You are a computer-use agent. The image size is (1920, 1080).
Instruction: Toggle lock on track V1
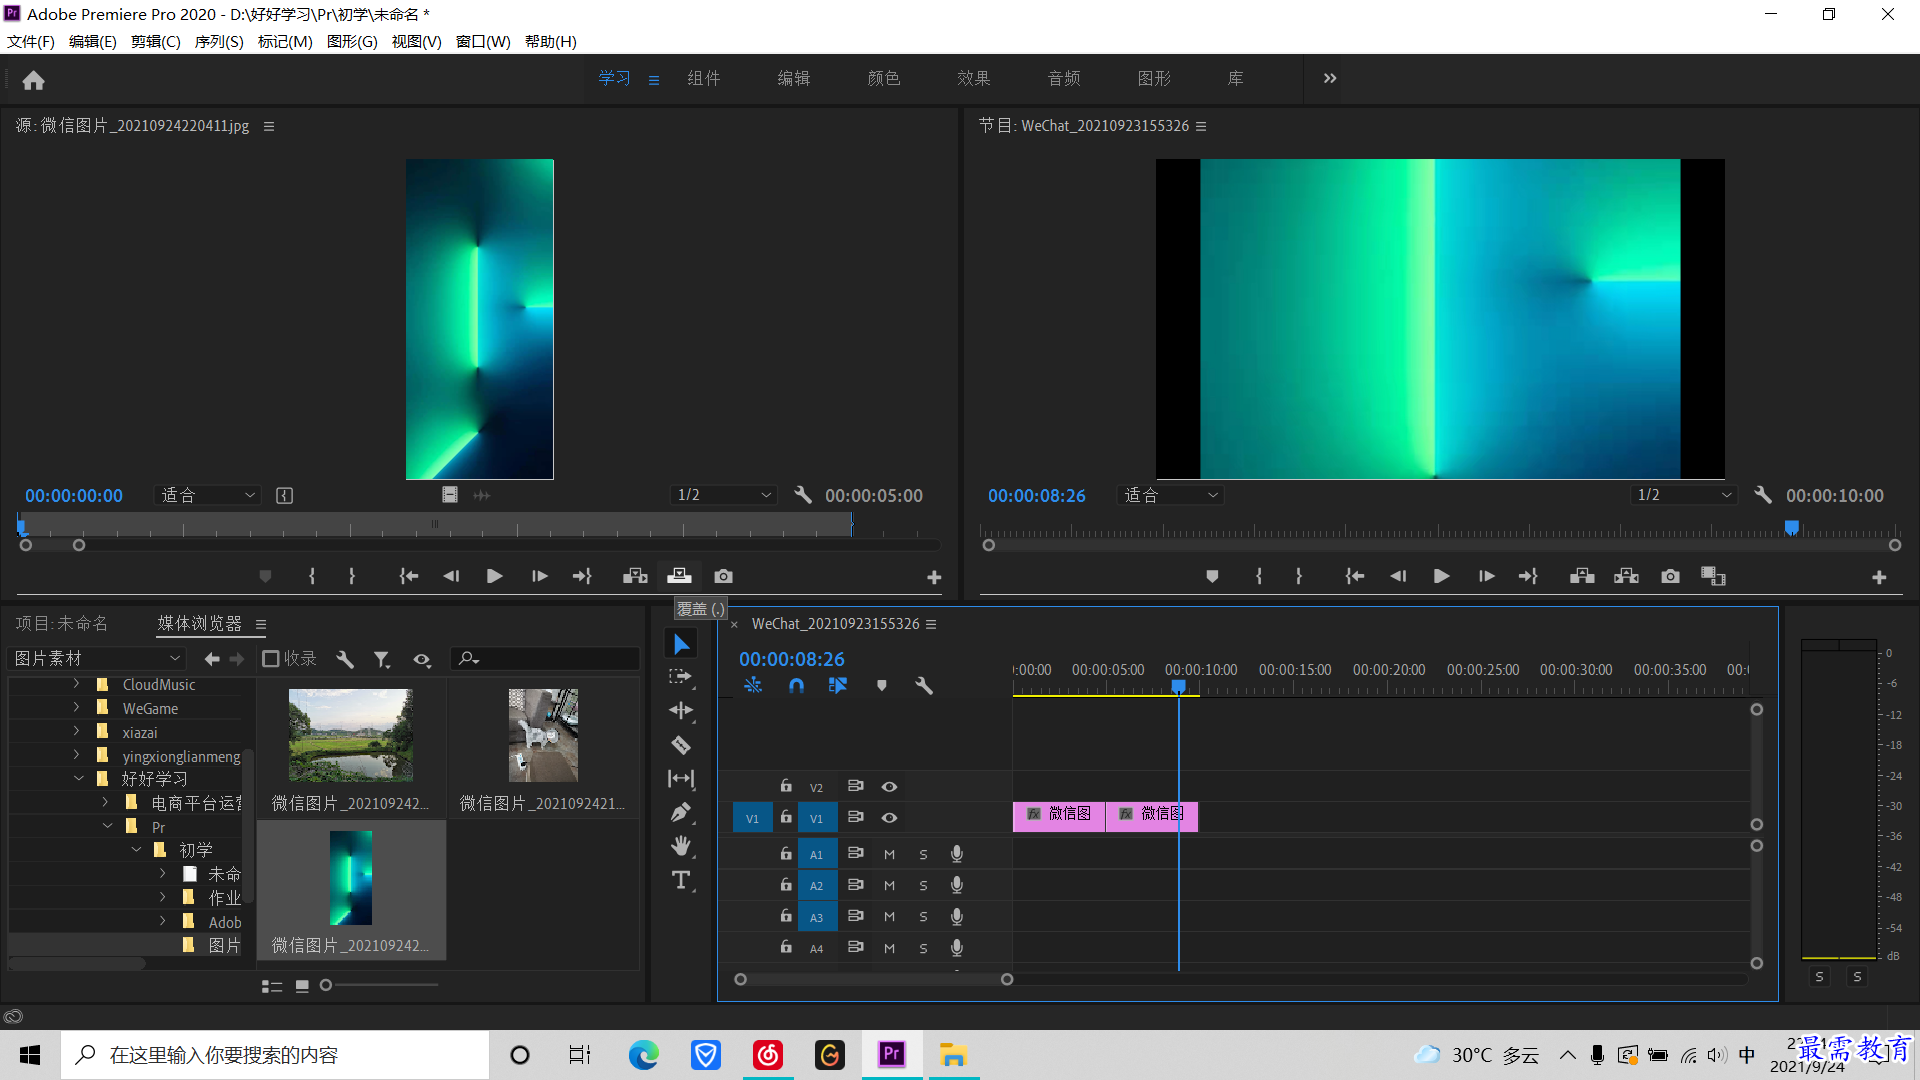point(786,817)
